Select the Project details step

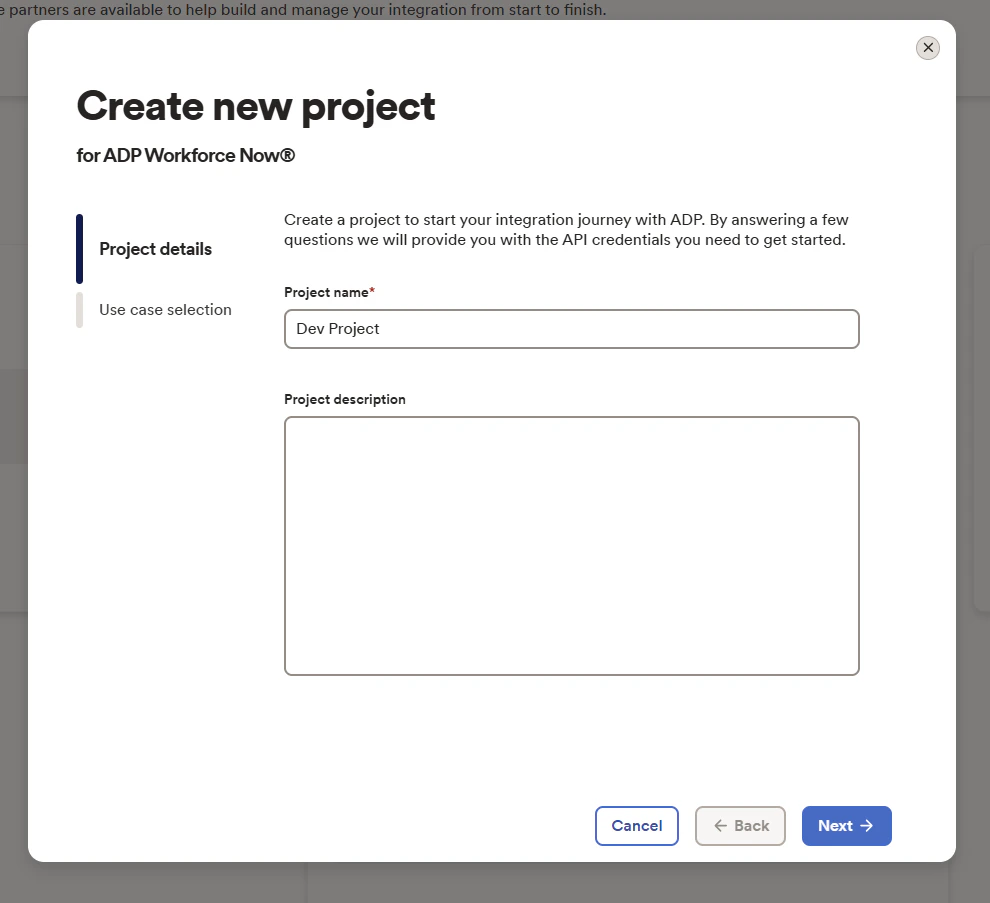tap(155, 248)
